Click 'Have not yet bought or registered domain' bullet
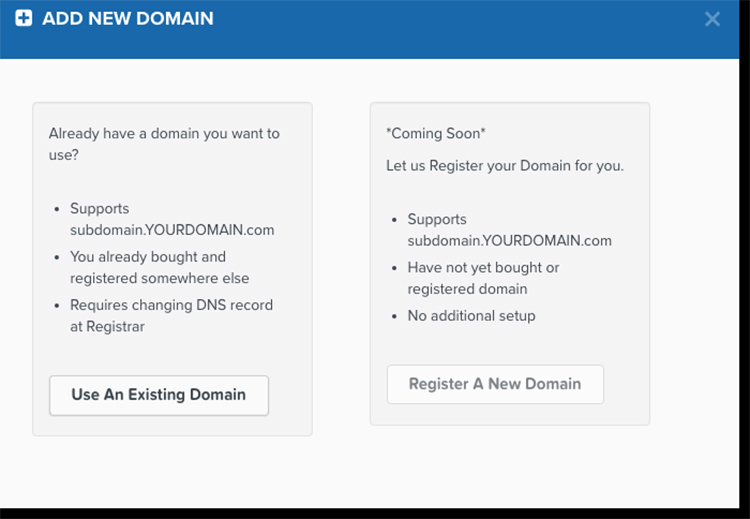 coord(483,278)
